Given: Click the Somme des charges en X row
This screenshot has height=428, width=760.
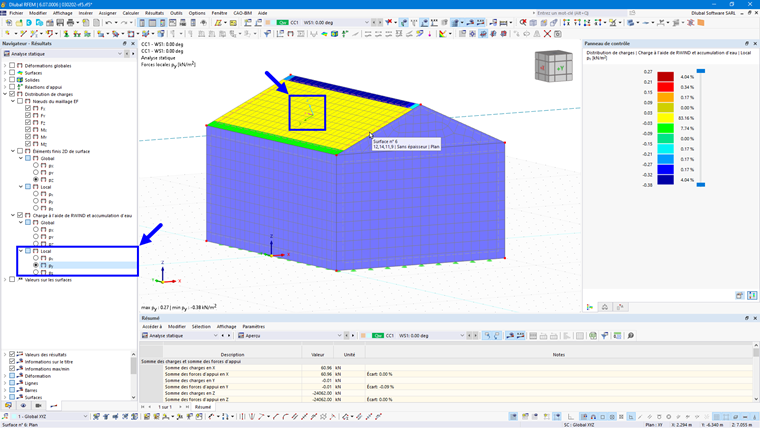Looking at the screenshot, I should (x=446, y=368).
